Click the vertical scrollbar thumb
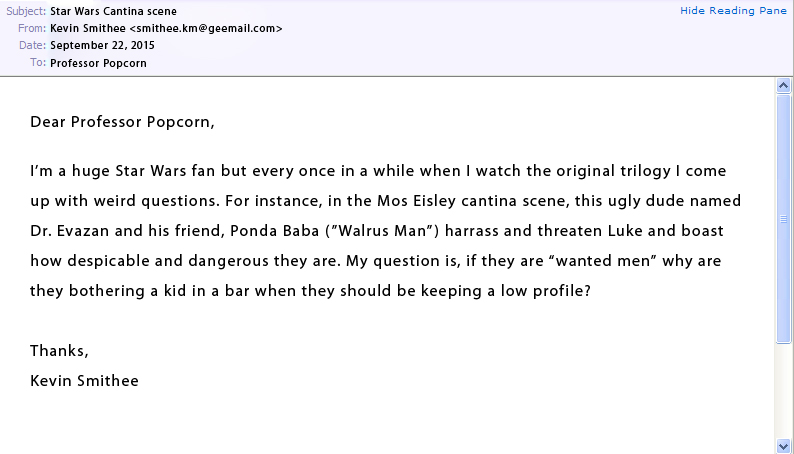 pos(784,218)
